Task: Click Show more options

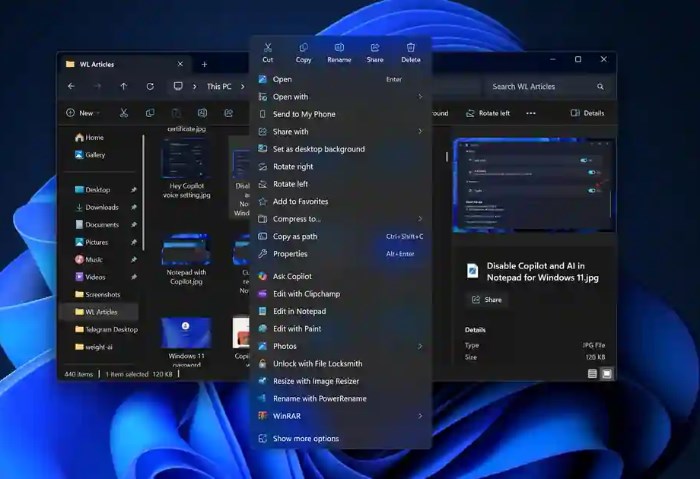Action: click(305, 439)
